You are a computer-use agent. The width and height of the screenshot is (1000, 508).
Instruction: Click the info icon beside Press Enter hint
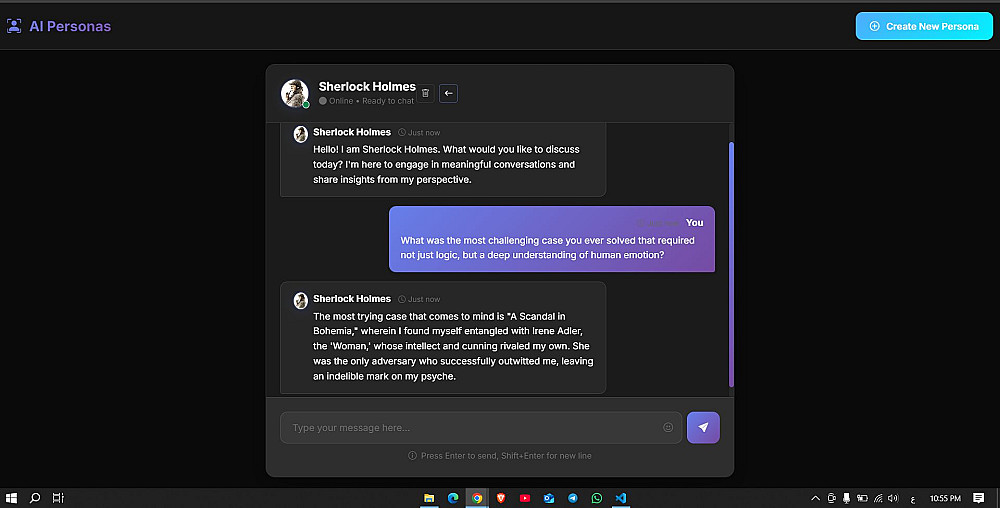coord(412,456)
